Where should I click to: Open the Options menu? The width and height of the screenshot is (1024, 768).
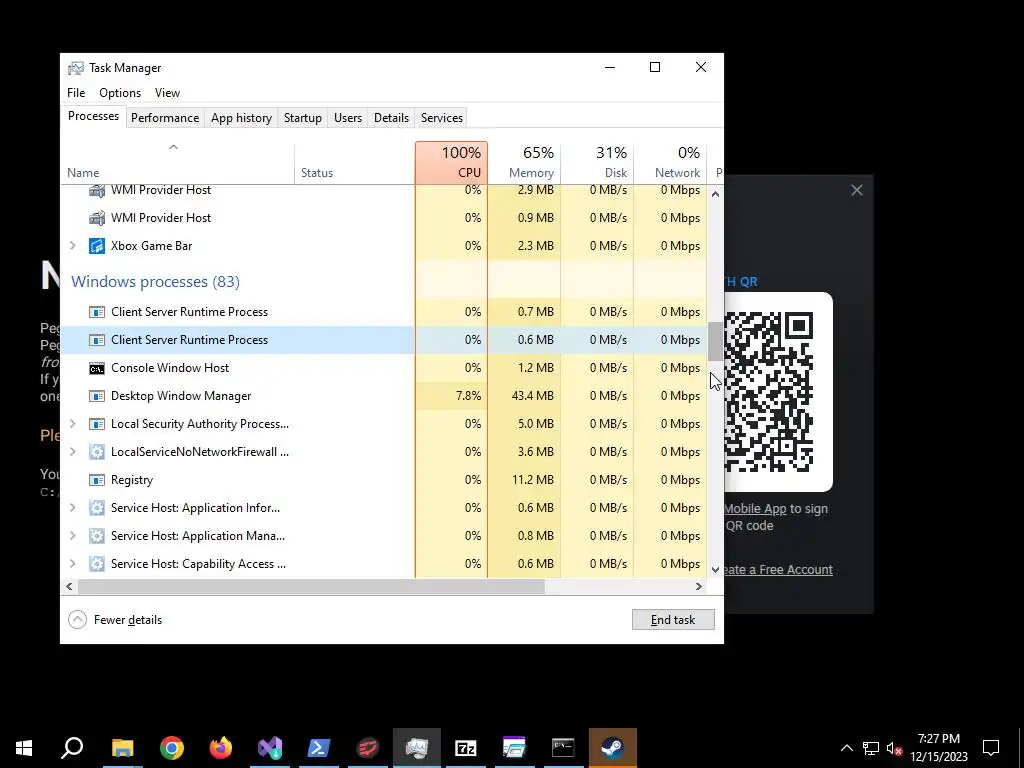point(120,93)
